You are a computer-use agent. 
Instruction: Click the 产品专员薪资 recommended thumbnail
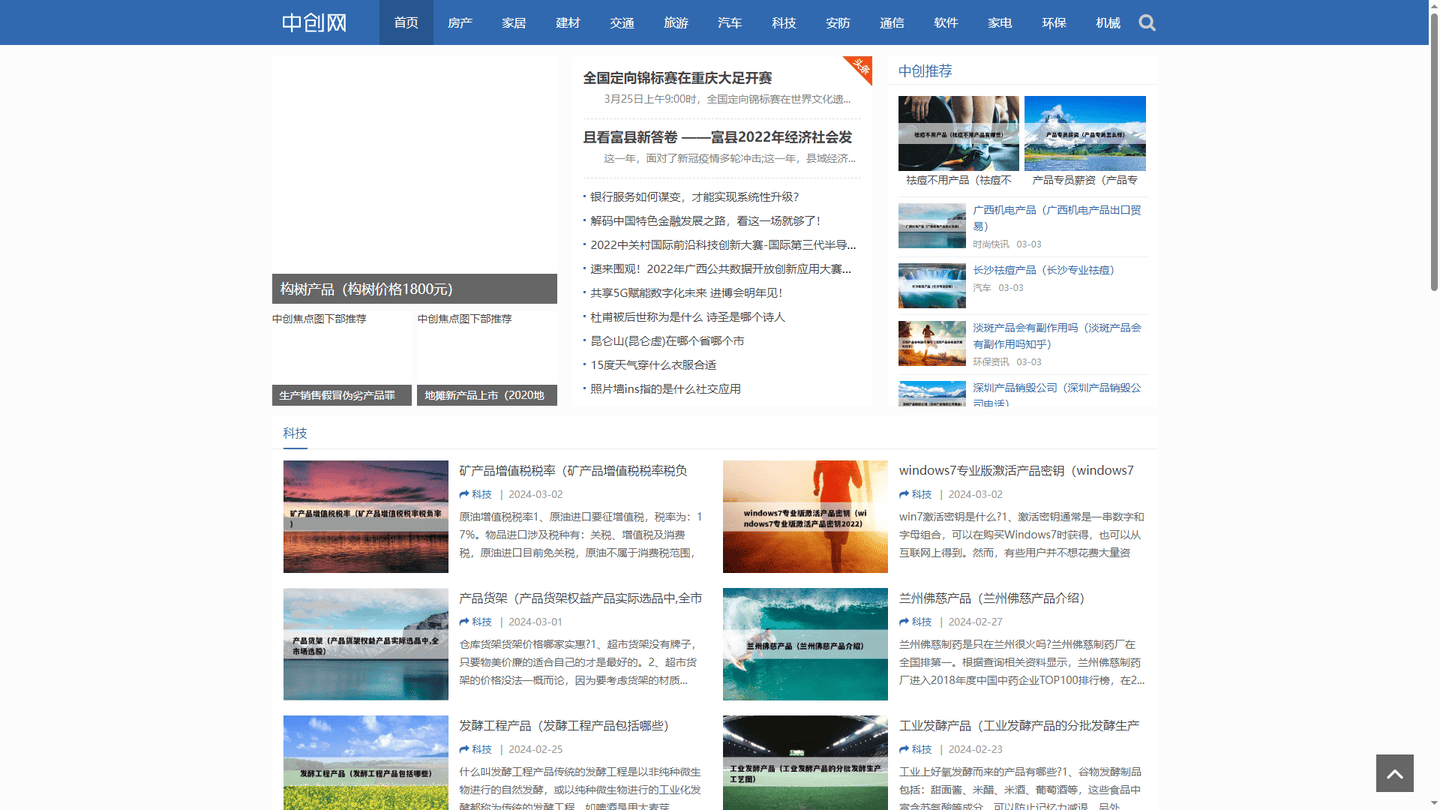1085,133
